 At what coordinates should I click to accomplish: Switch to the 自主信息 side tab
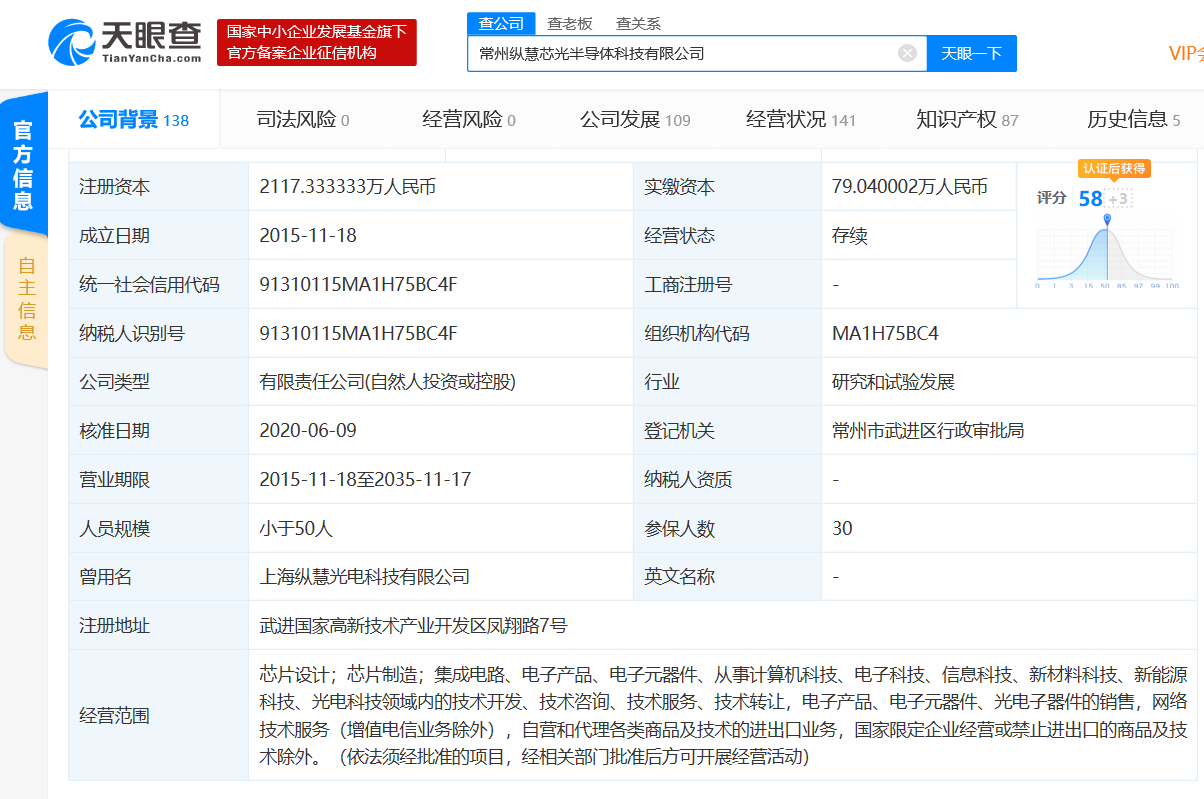coord(26,298)
